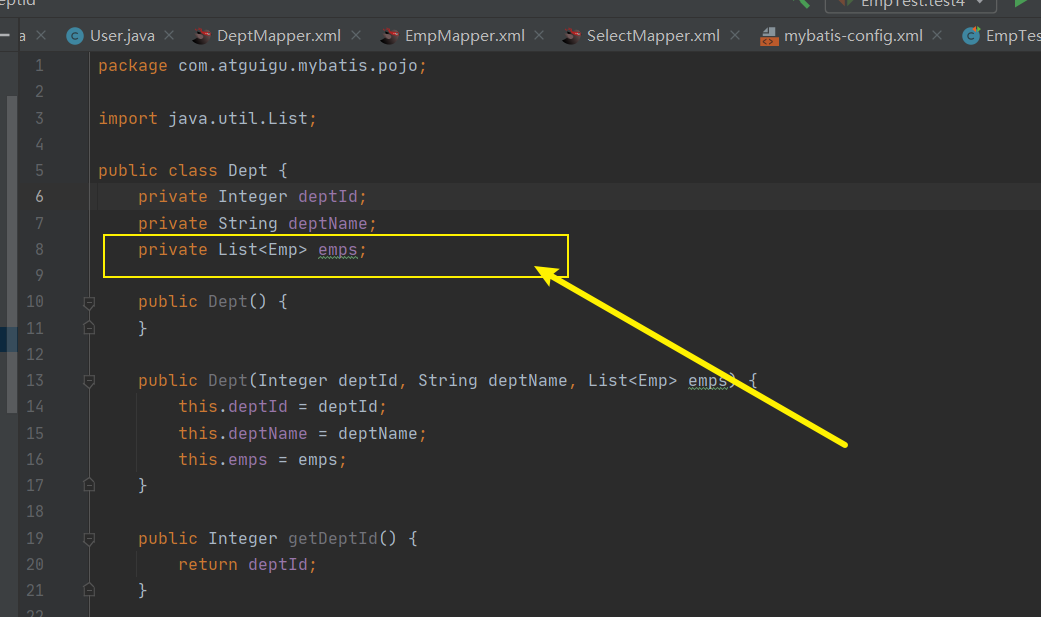Click the fold end marker at line 17
The height and width of the screenshot is (617, 1041).
(x=89, y=485)
